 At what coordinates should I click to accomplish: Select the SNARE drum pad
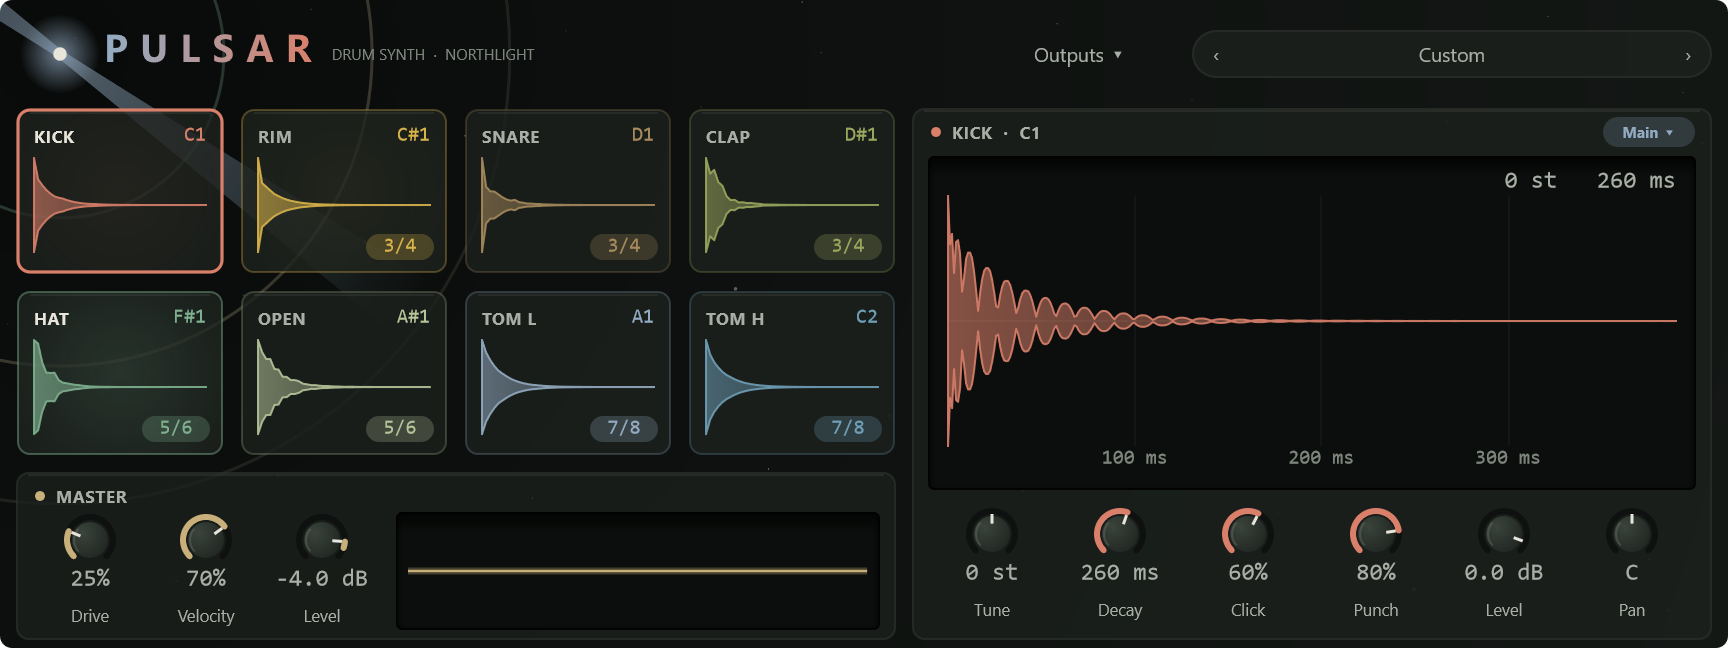pos(568,191)
